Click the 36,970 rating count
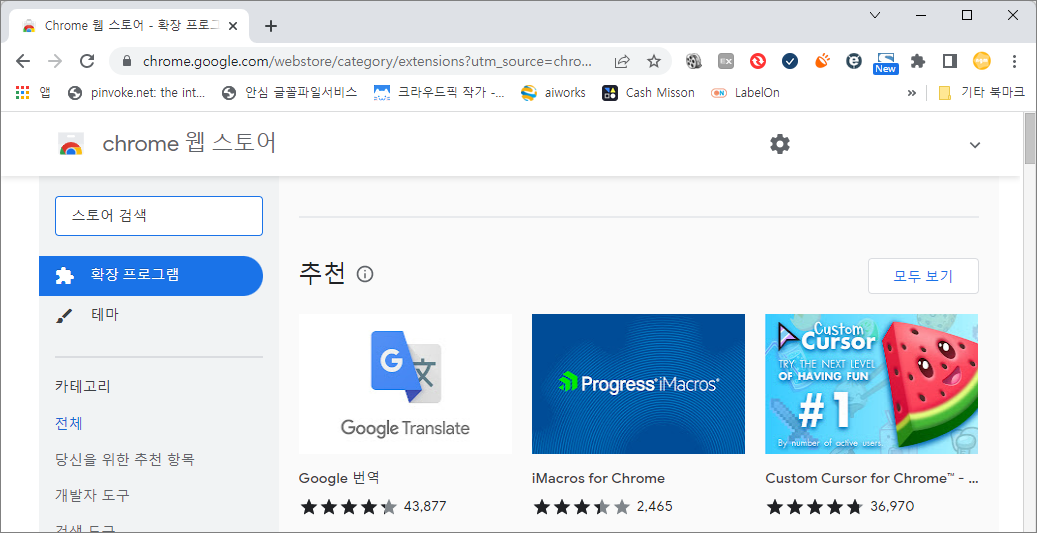The width and height of the screenshot is (1037, 533). click(892, 507)
